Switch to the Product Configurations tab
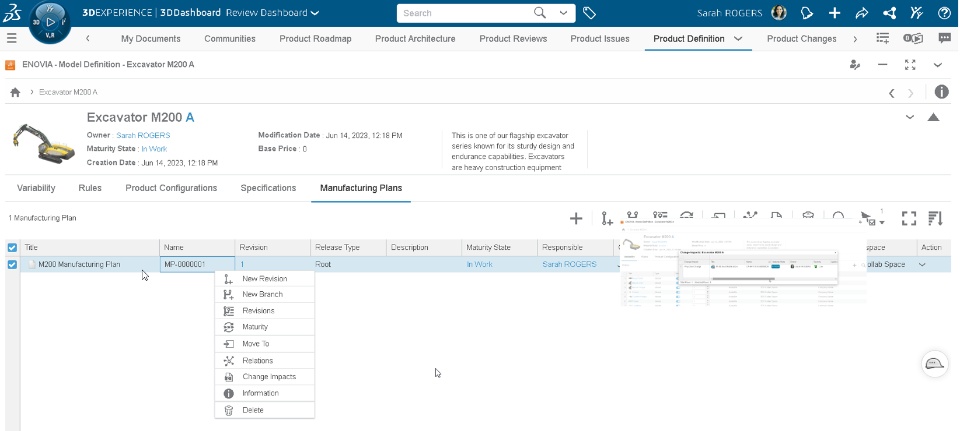The image size is (960, 431). (x=171, y=188)
